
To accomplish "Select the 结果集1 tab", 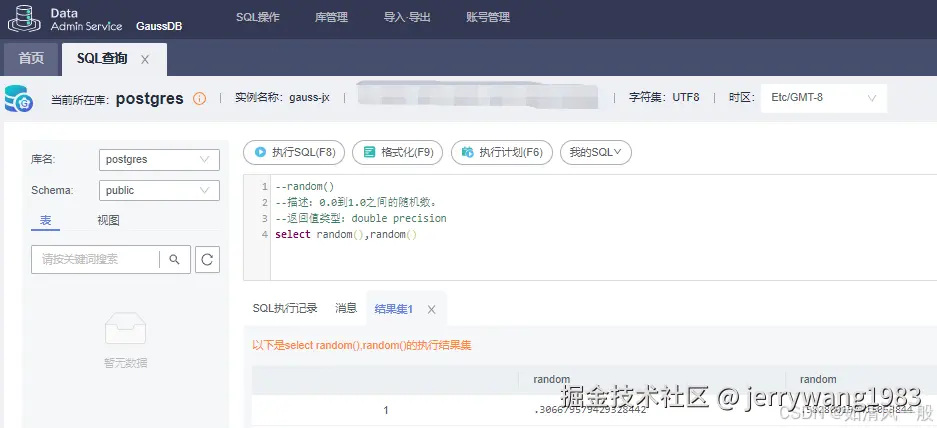I will pyautogui.click(x=394, y=309).
